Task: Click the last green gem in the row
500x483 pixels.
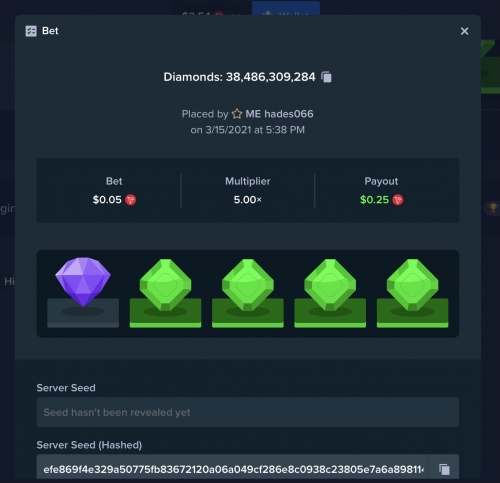Action: (x=412, y=285)
